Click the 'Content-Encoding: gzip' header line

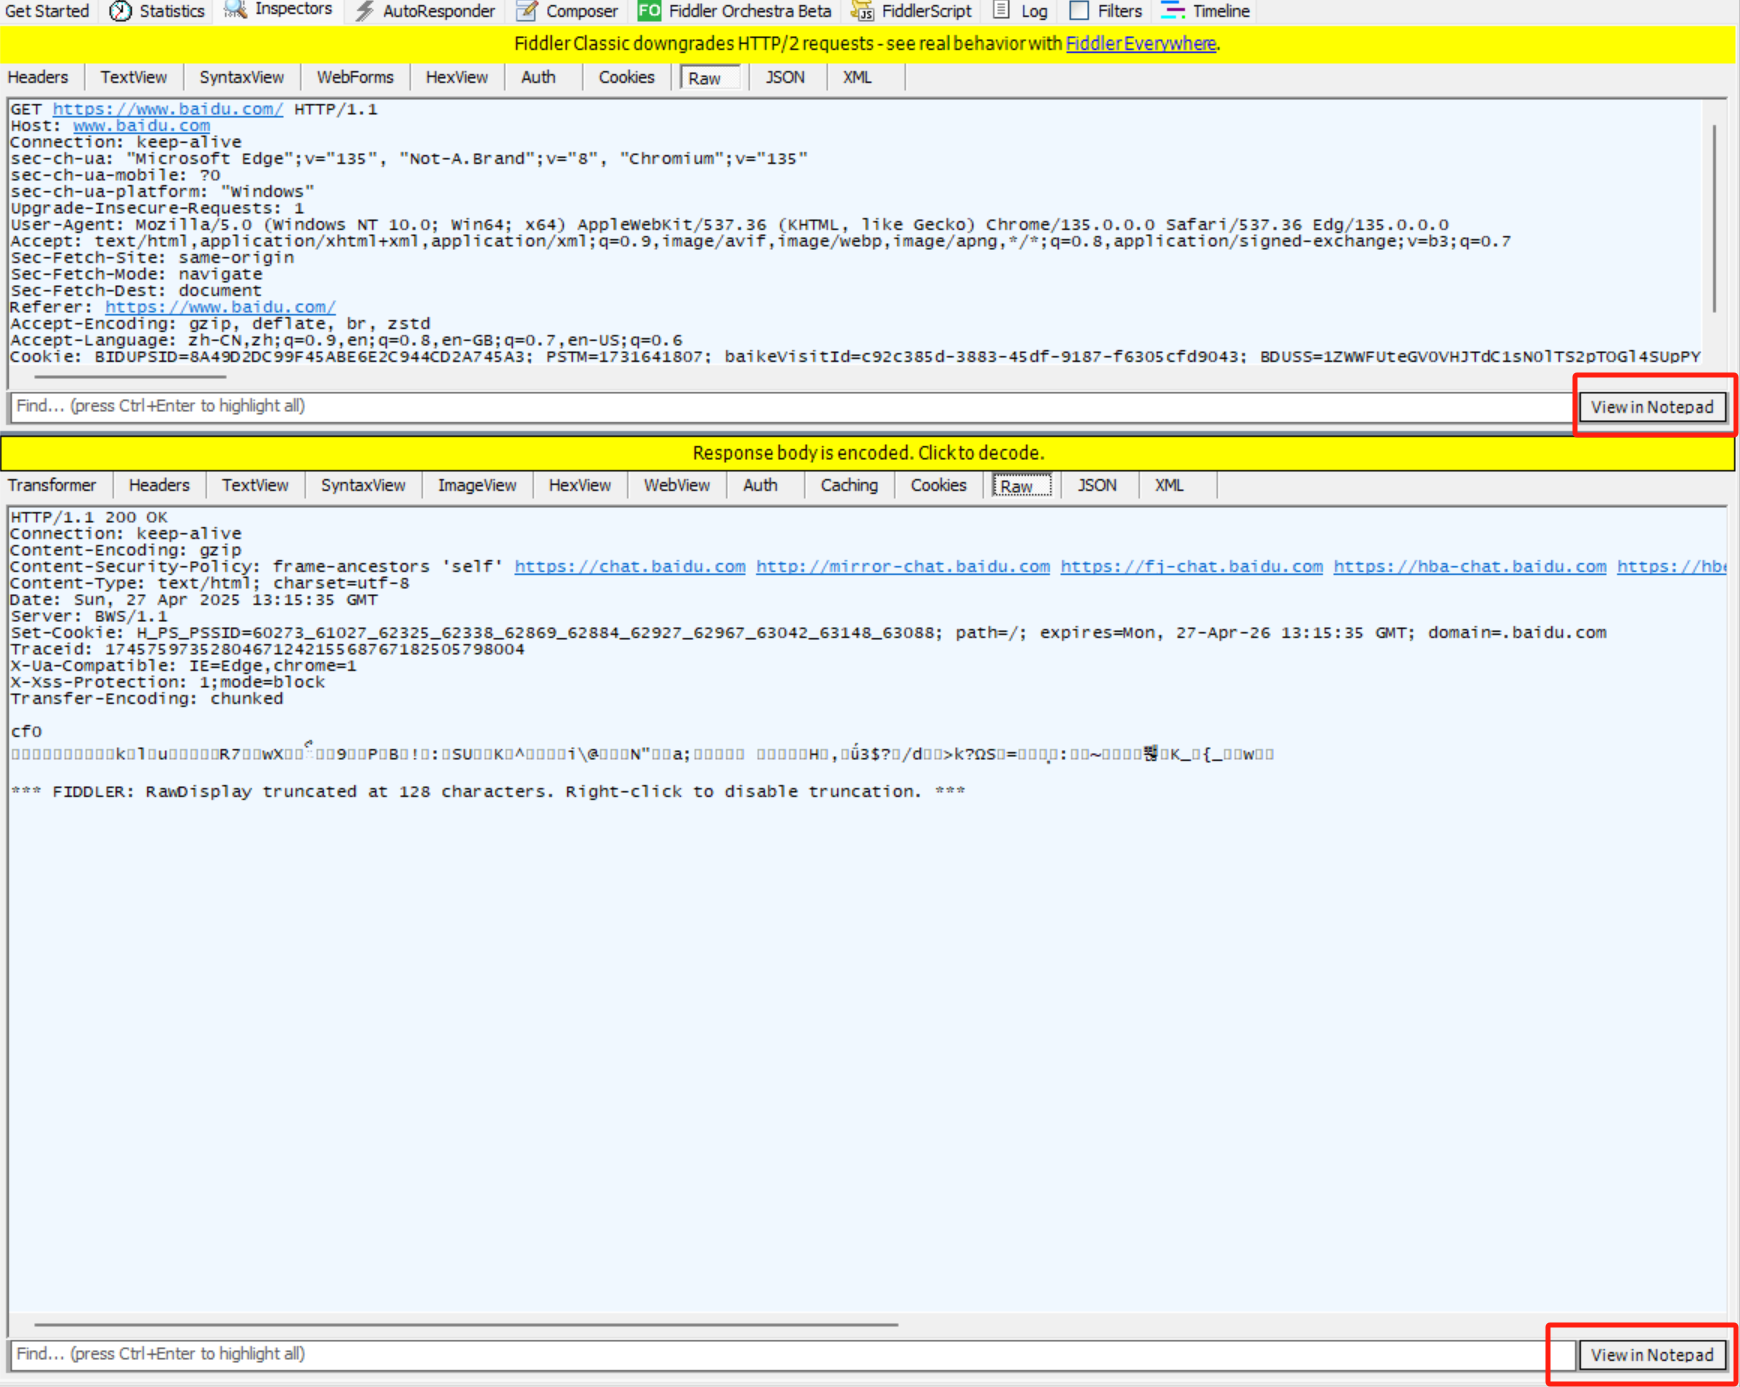(x=126, y=550)
